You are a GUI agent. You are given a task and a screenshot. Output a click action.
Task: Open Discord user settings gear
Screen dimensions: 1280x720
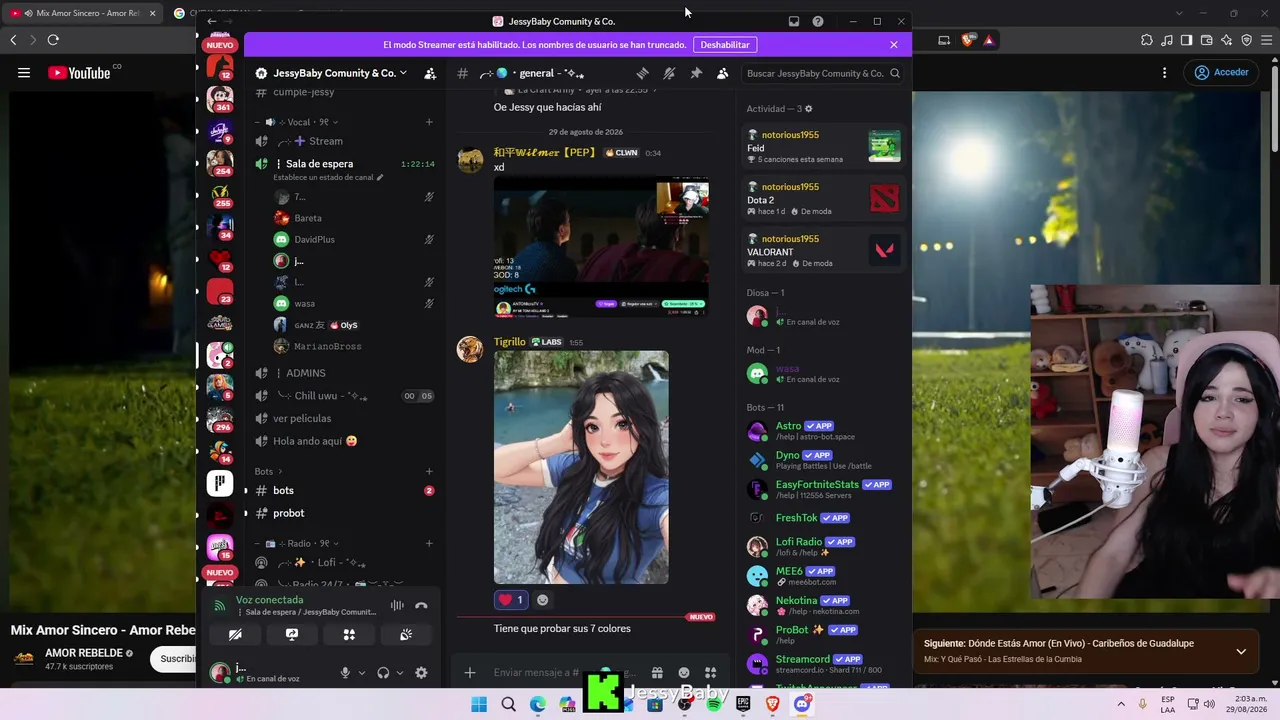[x=421, y=673]
